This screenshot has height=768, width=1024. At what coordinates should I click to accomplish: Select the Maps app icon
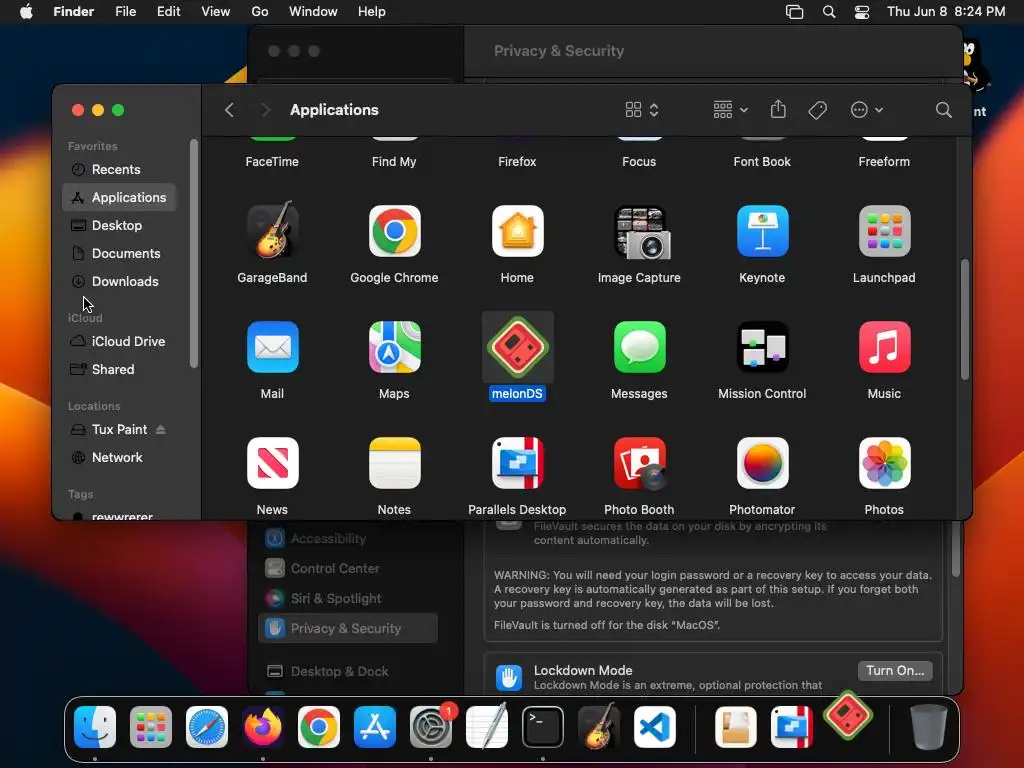(x=394, y=347)
